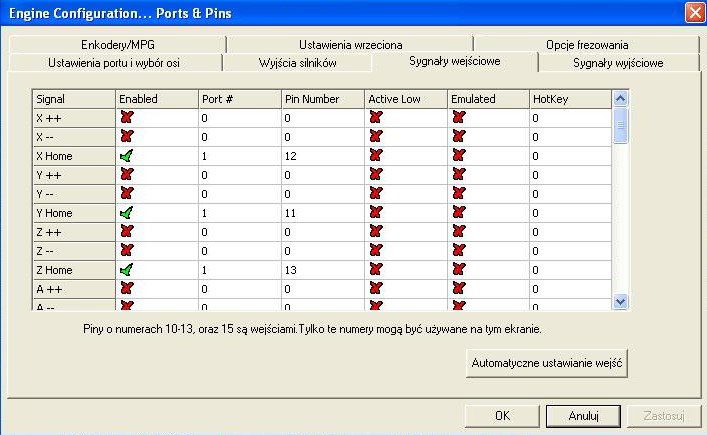Select X Home pin number cell 12

click(x=323, y=156)
